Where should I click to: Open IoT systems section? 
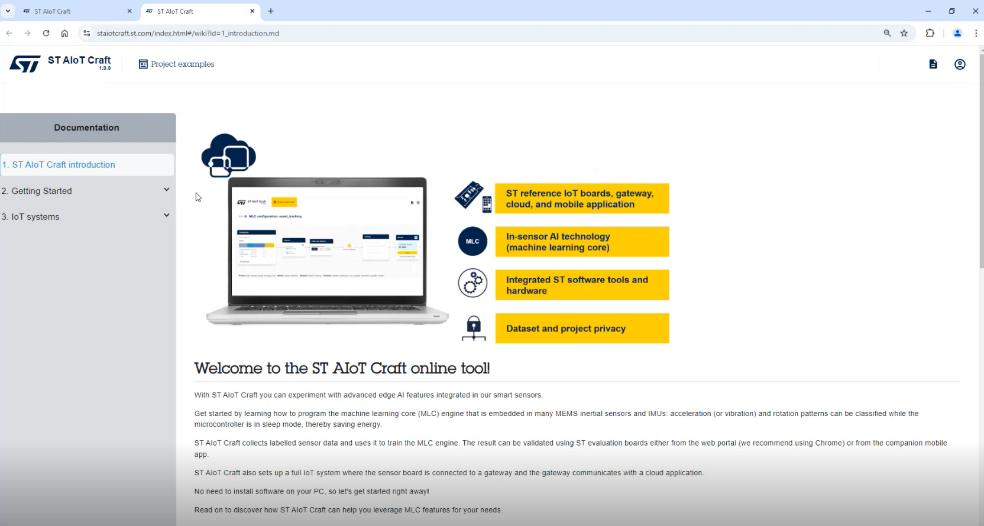(x=87, y=217)
